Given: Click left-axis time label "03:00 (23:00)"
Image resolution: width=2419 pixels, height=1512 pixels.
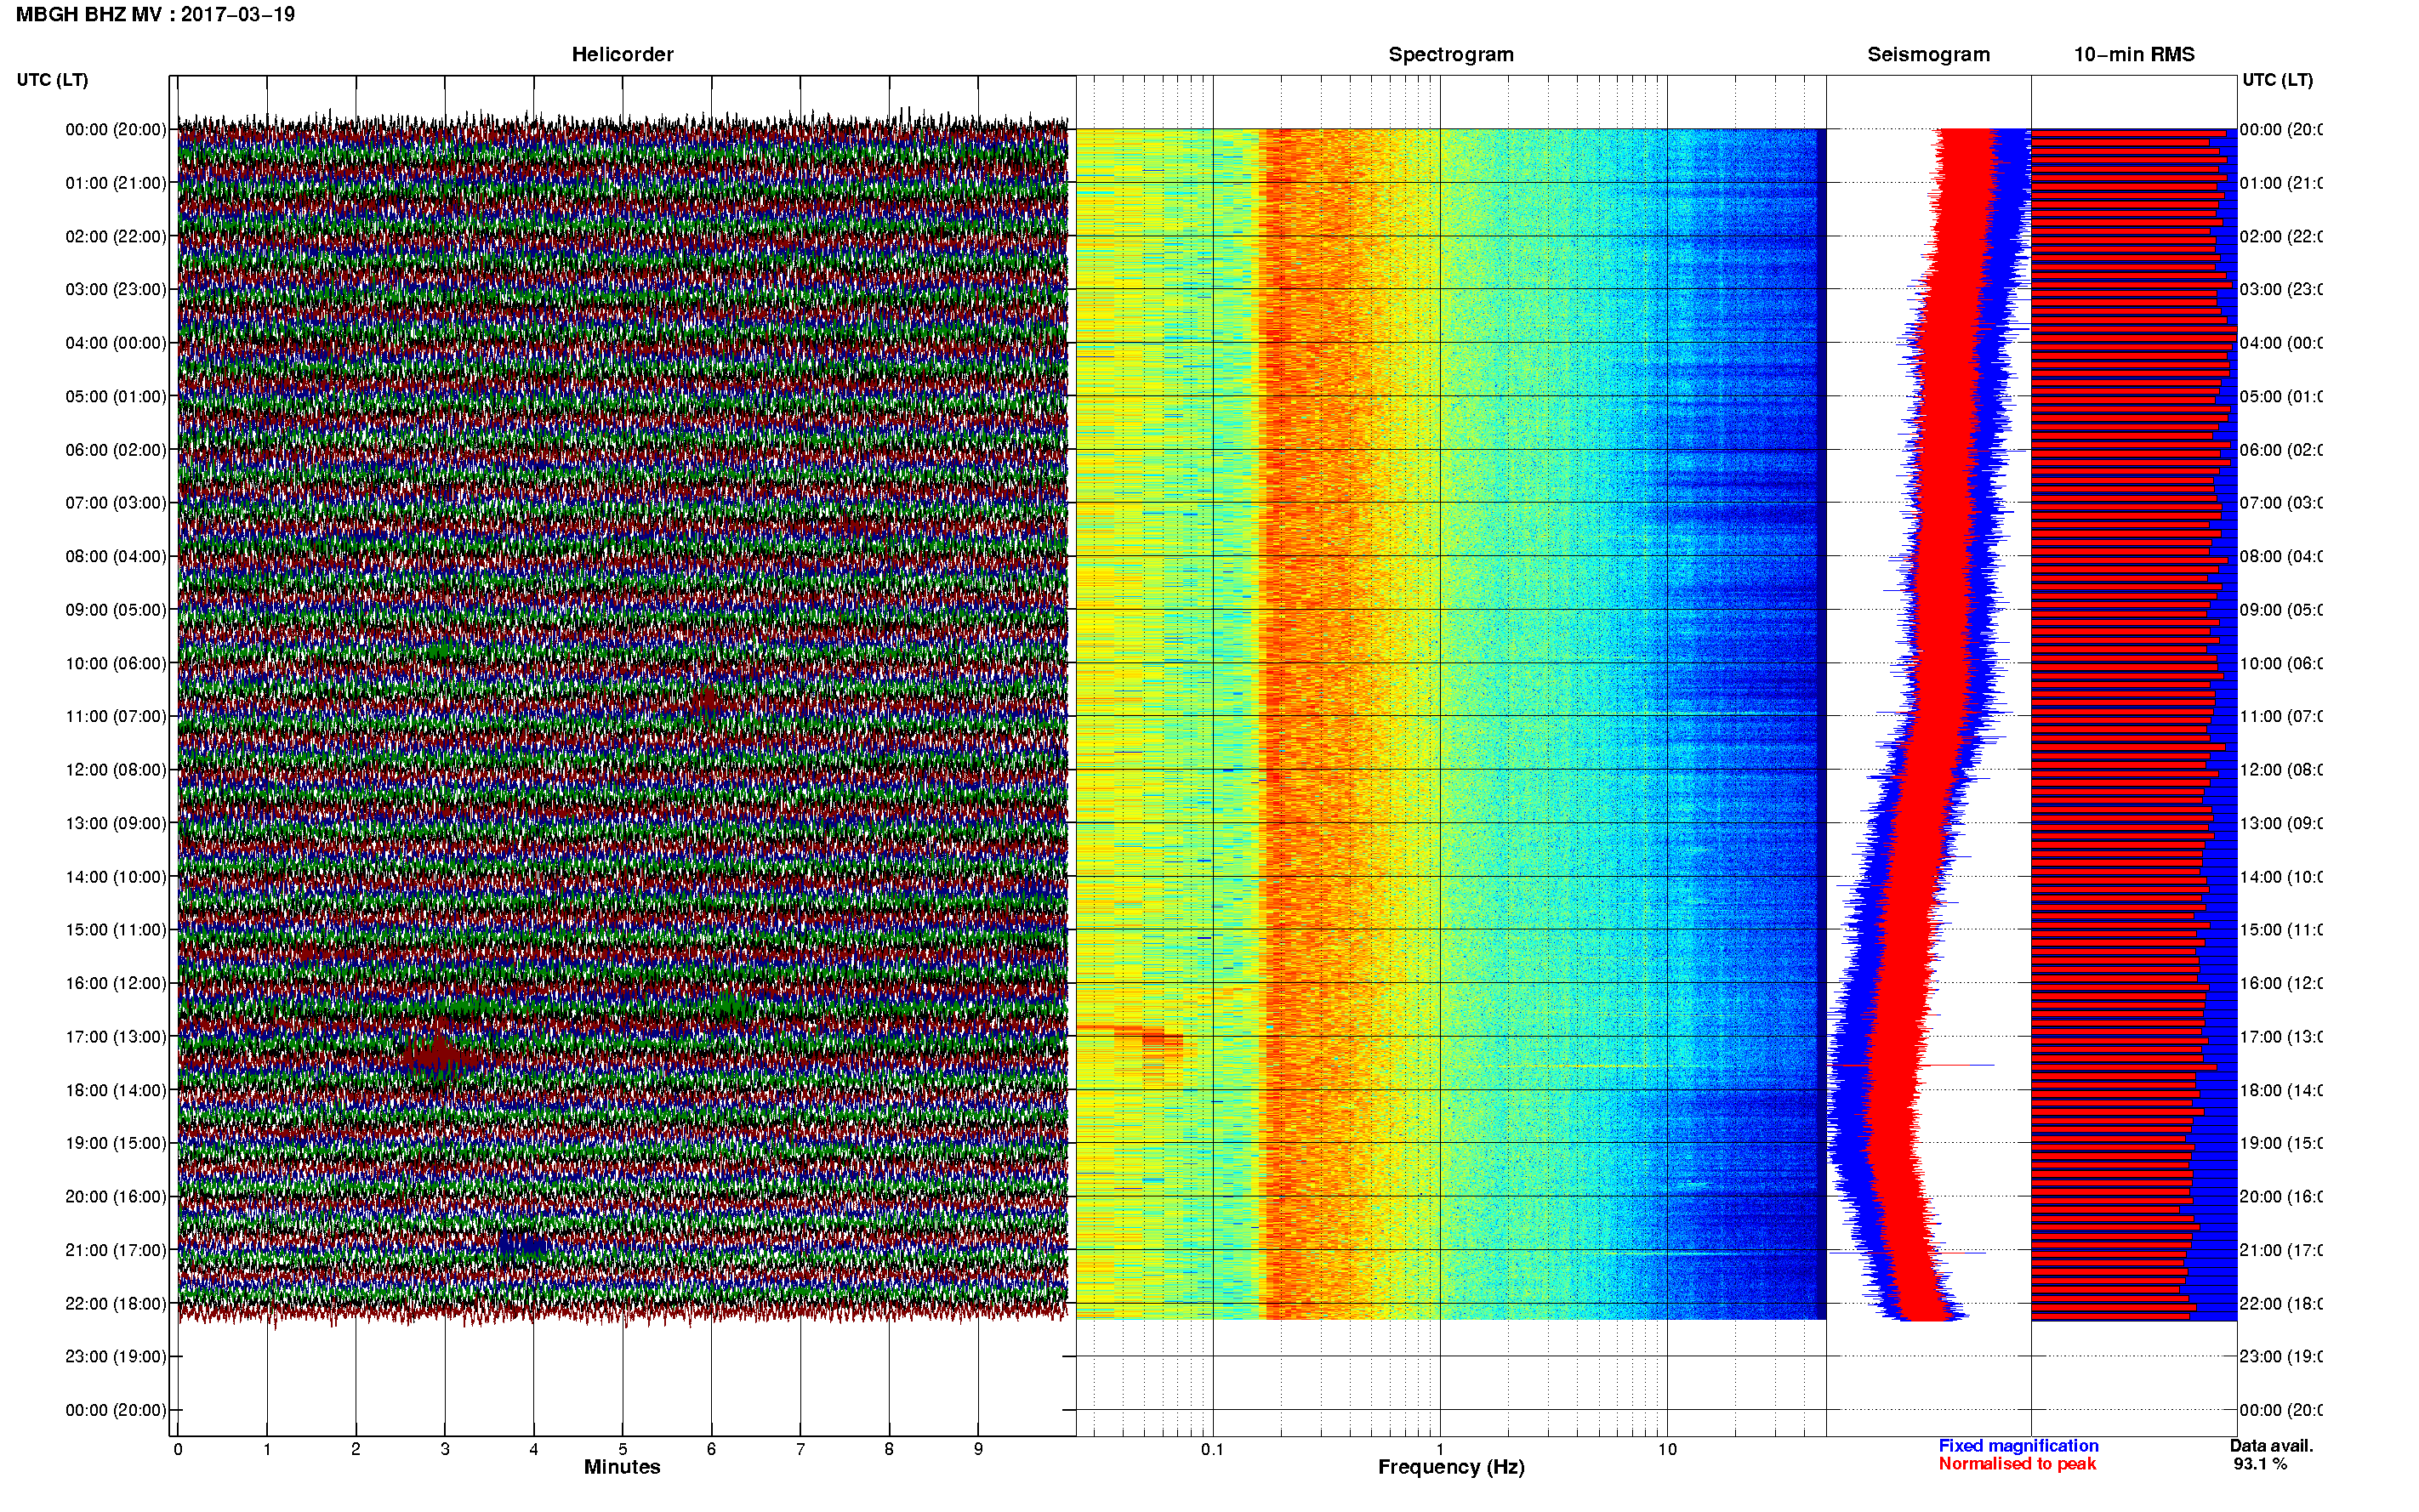Looking at the screenshot, I should point(116,289).
